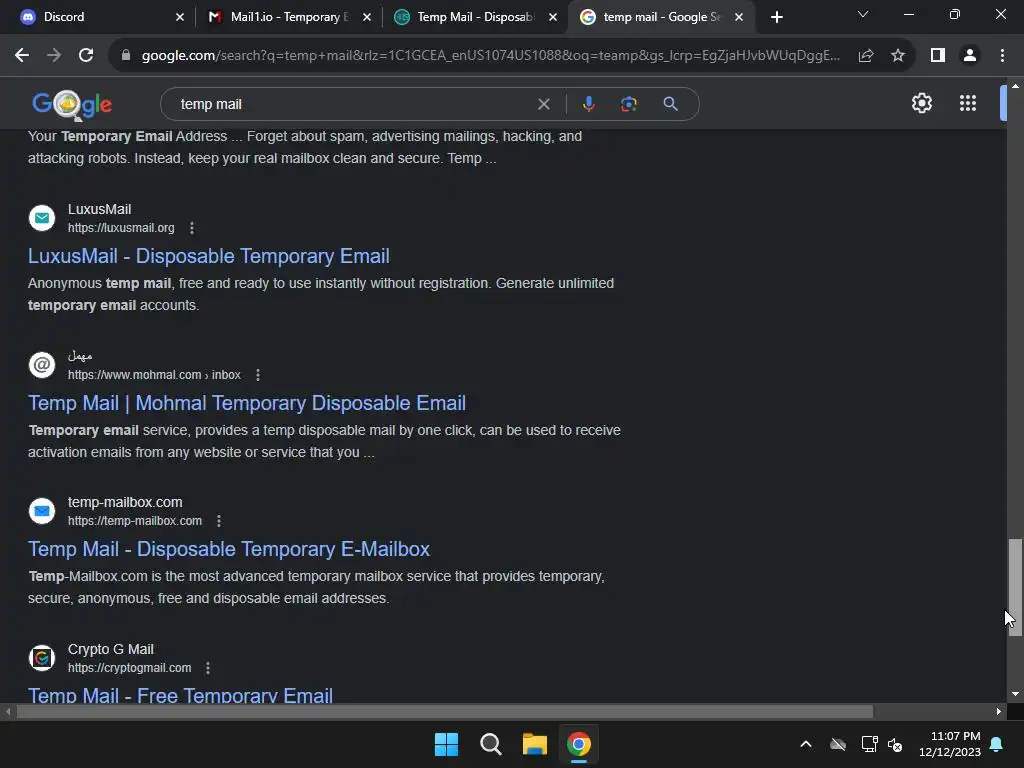Click the vertical scrollbar thumb

[1014, 586]
